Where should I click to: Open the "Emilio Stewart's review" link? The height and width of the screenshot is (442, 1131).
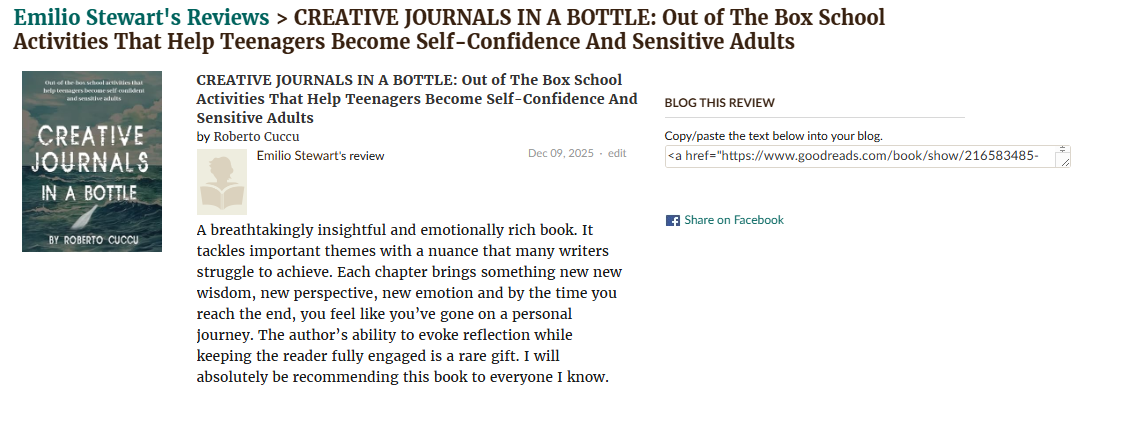(x=320, y=155)
